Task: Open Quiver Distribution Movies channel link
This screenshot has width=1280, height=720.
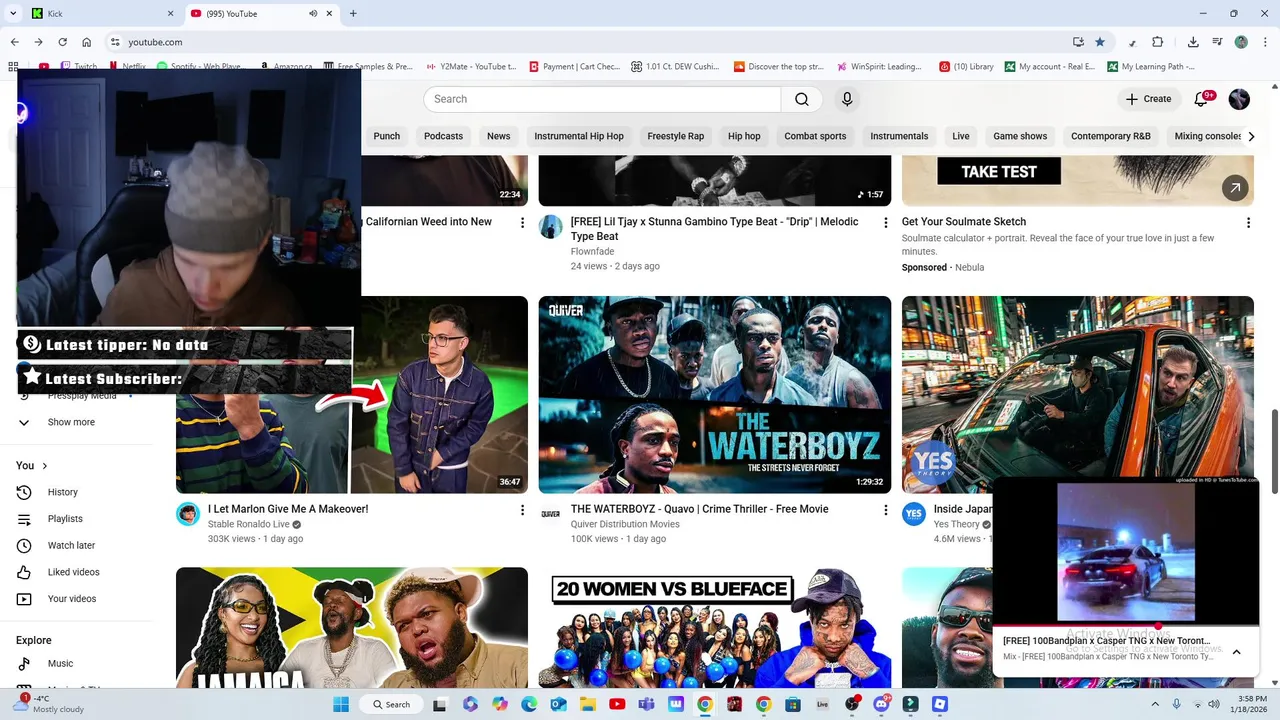Action: pos(625,524)
